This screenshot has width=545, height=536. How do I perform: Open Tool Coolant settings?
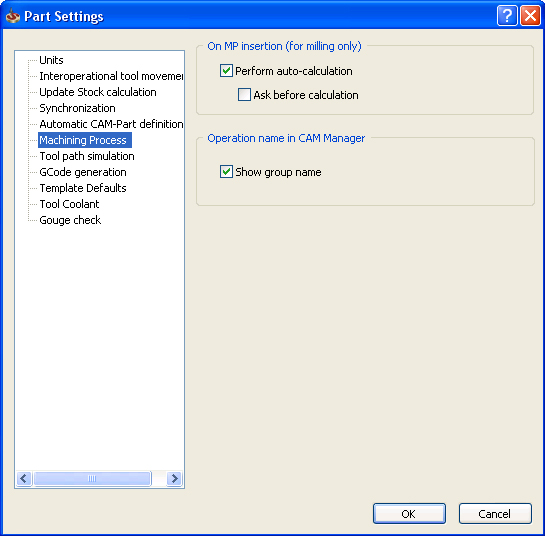[x=69, y=204]
